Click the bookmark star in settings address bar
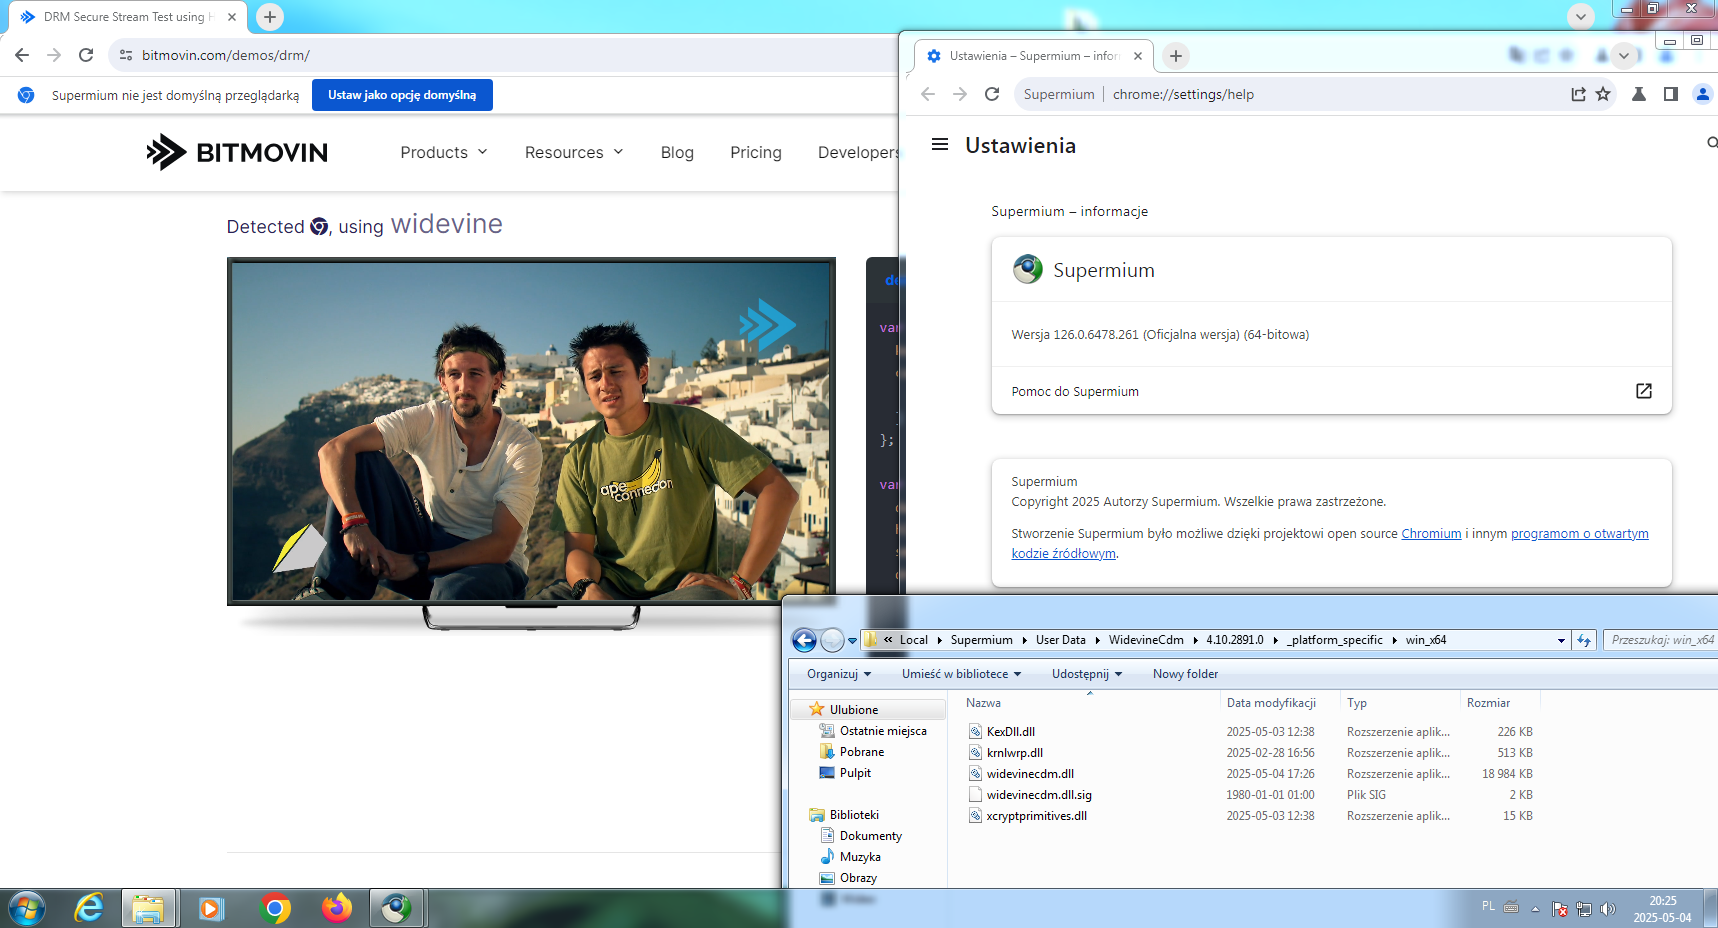This screenshot has width=1718, height=928. (1603, 94)
